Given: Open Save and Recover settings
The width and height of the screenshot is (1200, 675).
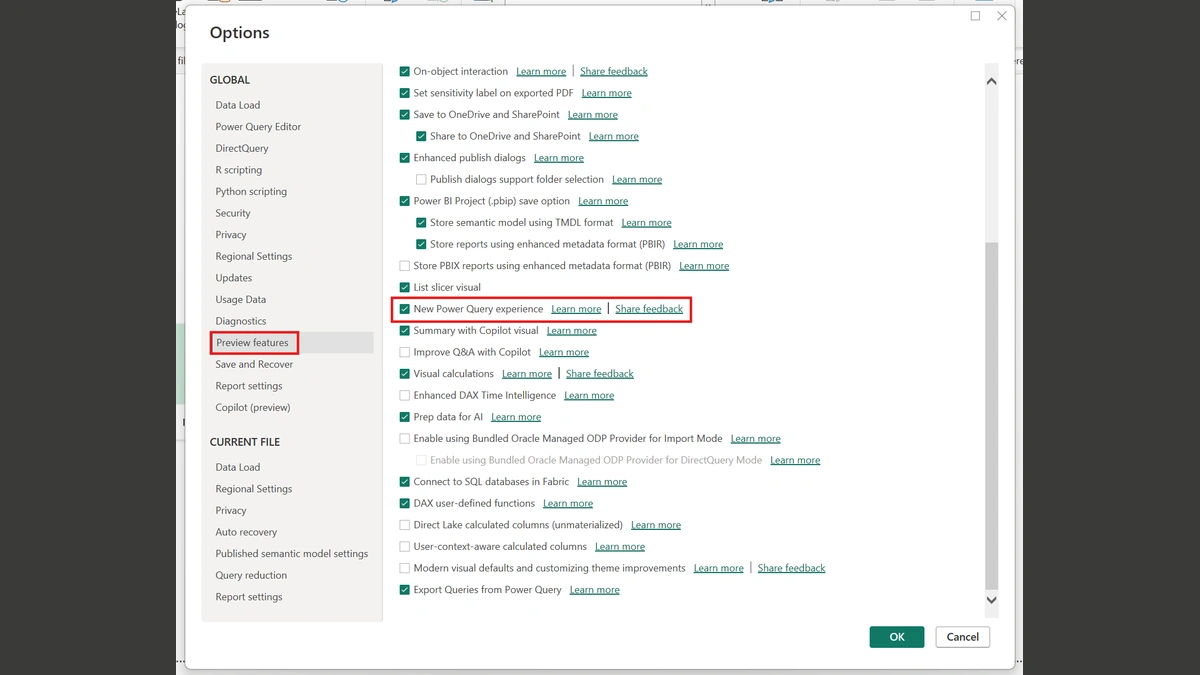Looking at the screenshot, I should [x=254, y=365].
